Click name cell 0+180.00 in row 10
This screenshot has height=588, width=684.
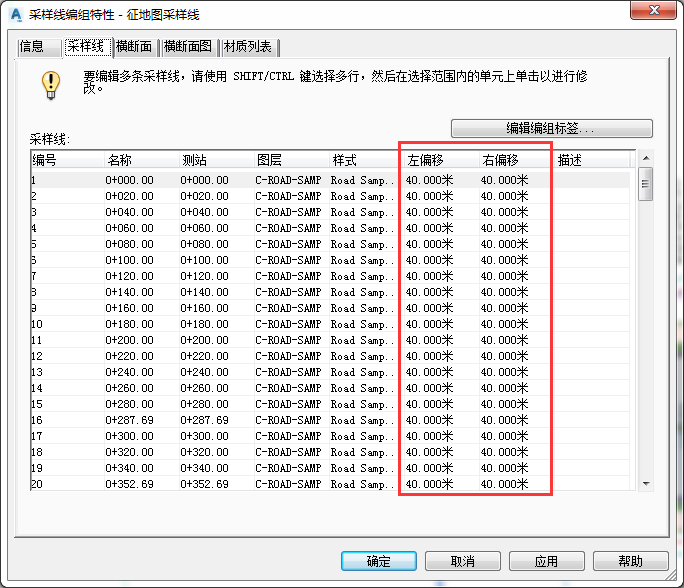point(130,324)
